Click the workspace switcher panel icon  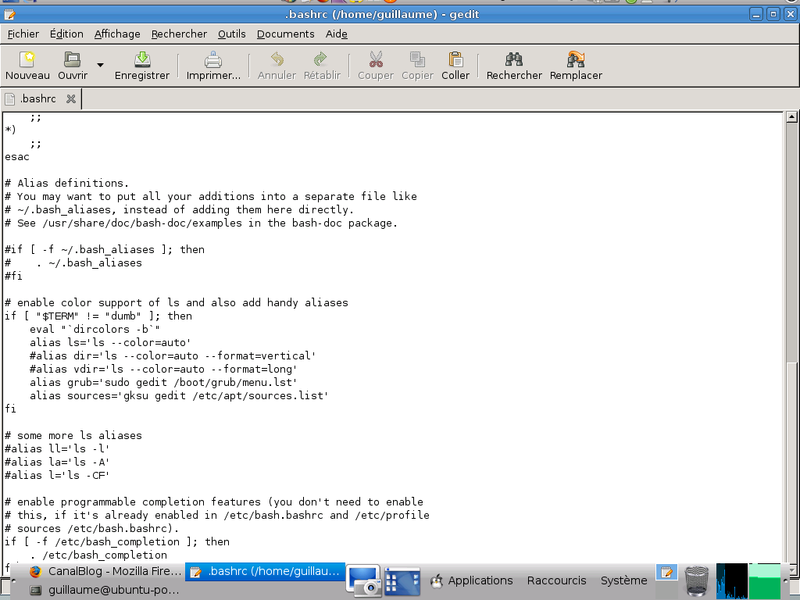click(402, 581)
